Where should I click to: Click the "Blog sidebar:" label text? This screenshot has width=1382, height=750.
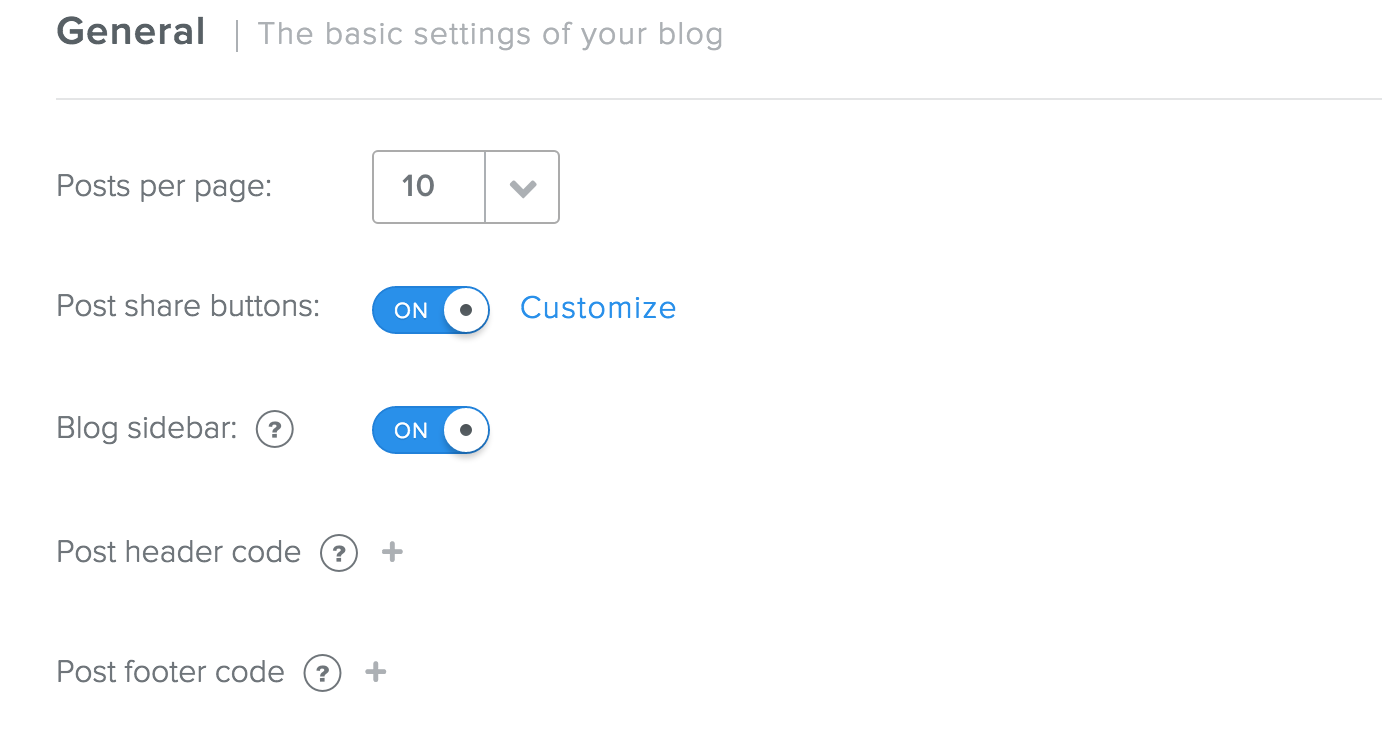pos(147,429)
